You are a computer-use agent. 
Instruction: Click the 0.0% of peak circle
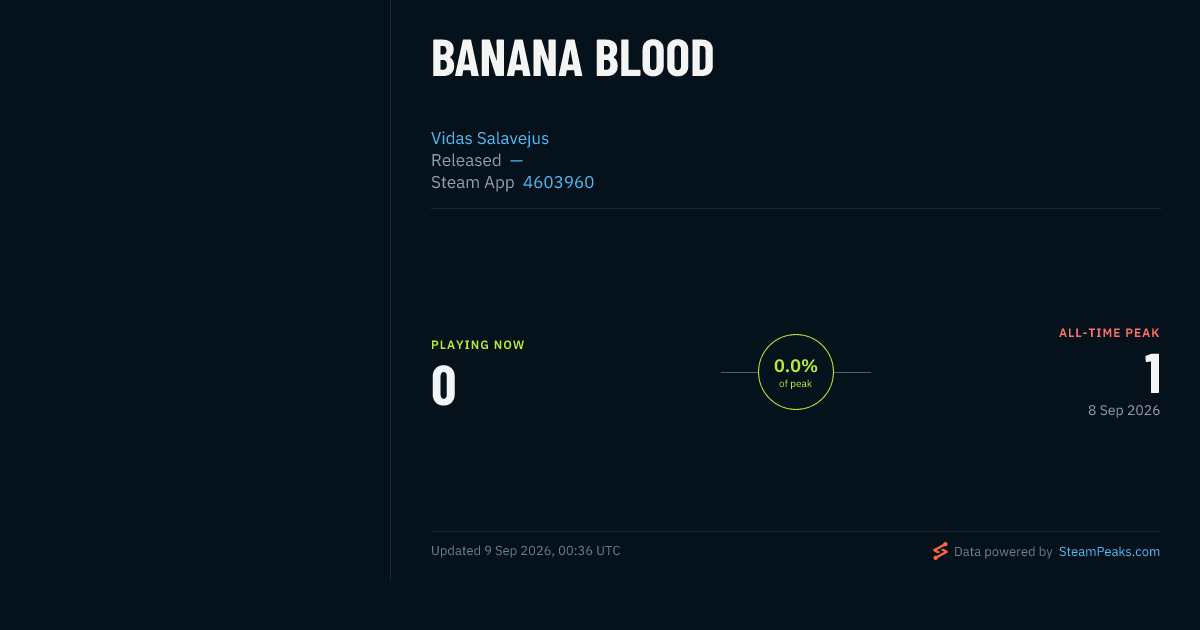tap(796, 372)
